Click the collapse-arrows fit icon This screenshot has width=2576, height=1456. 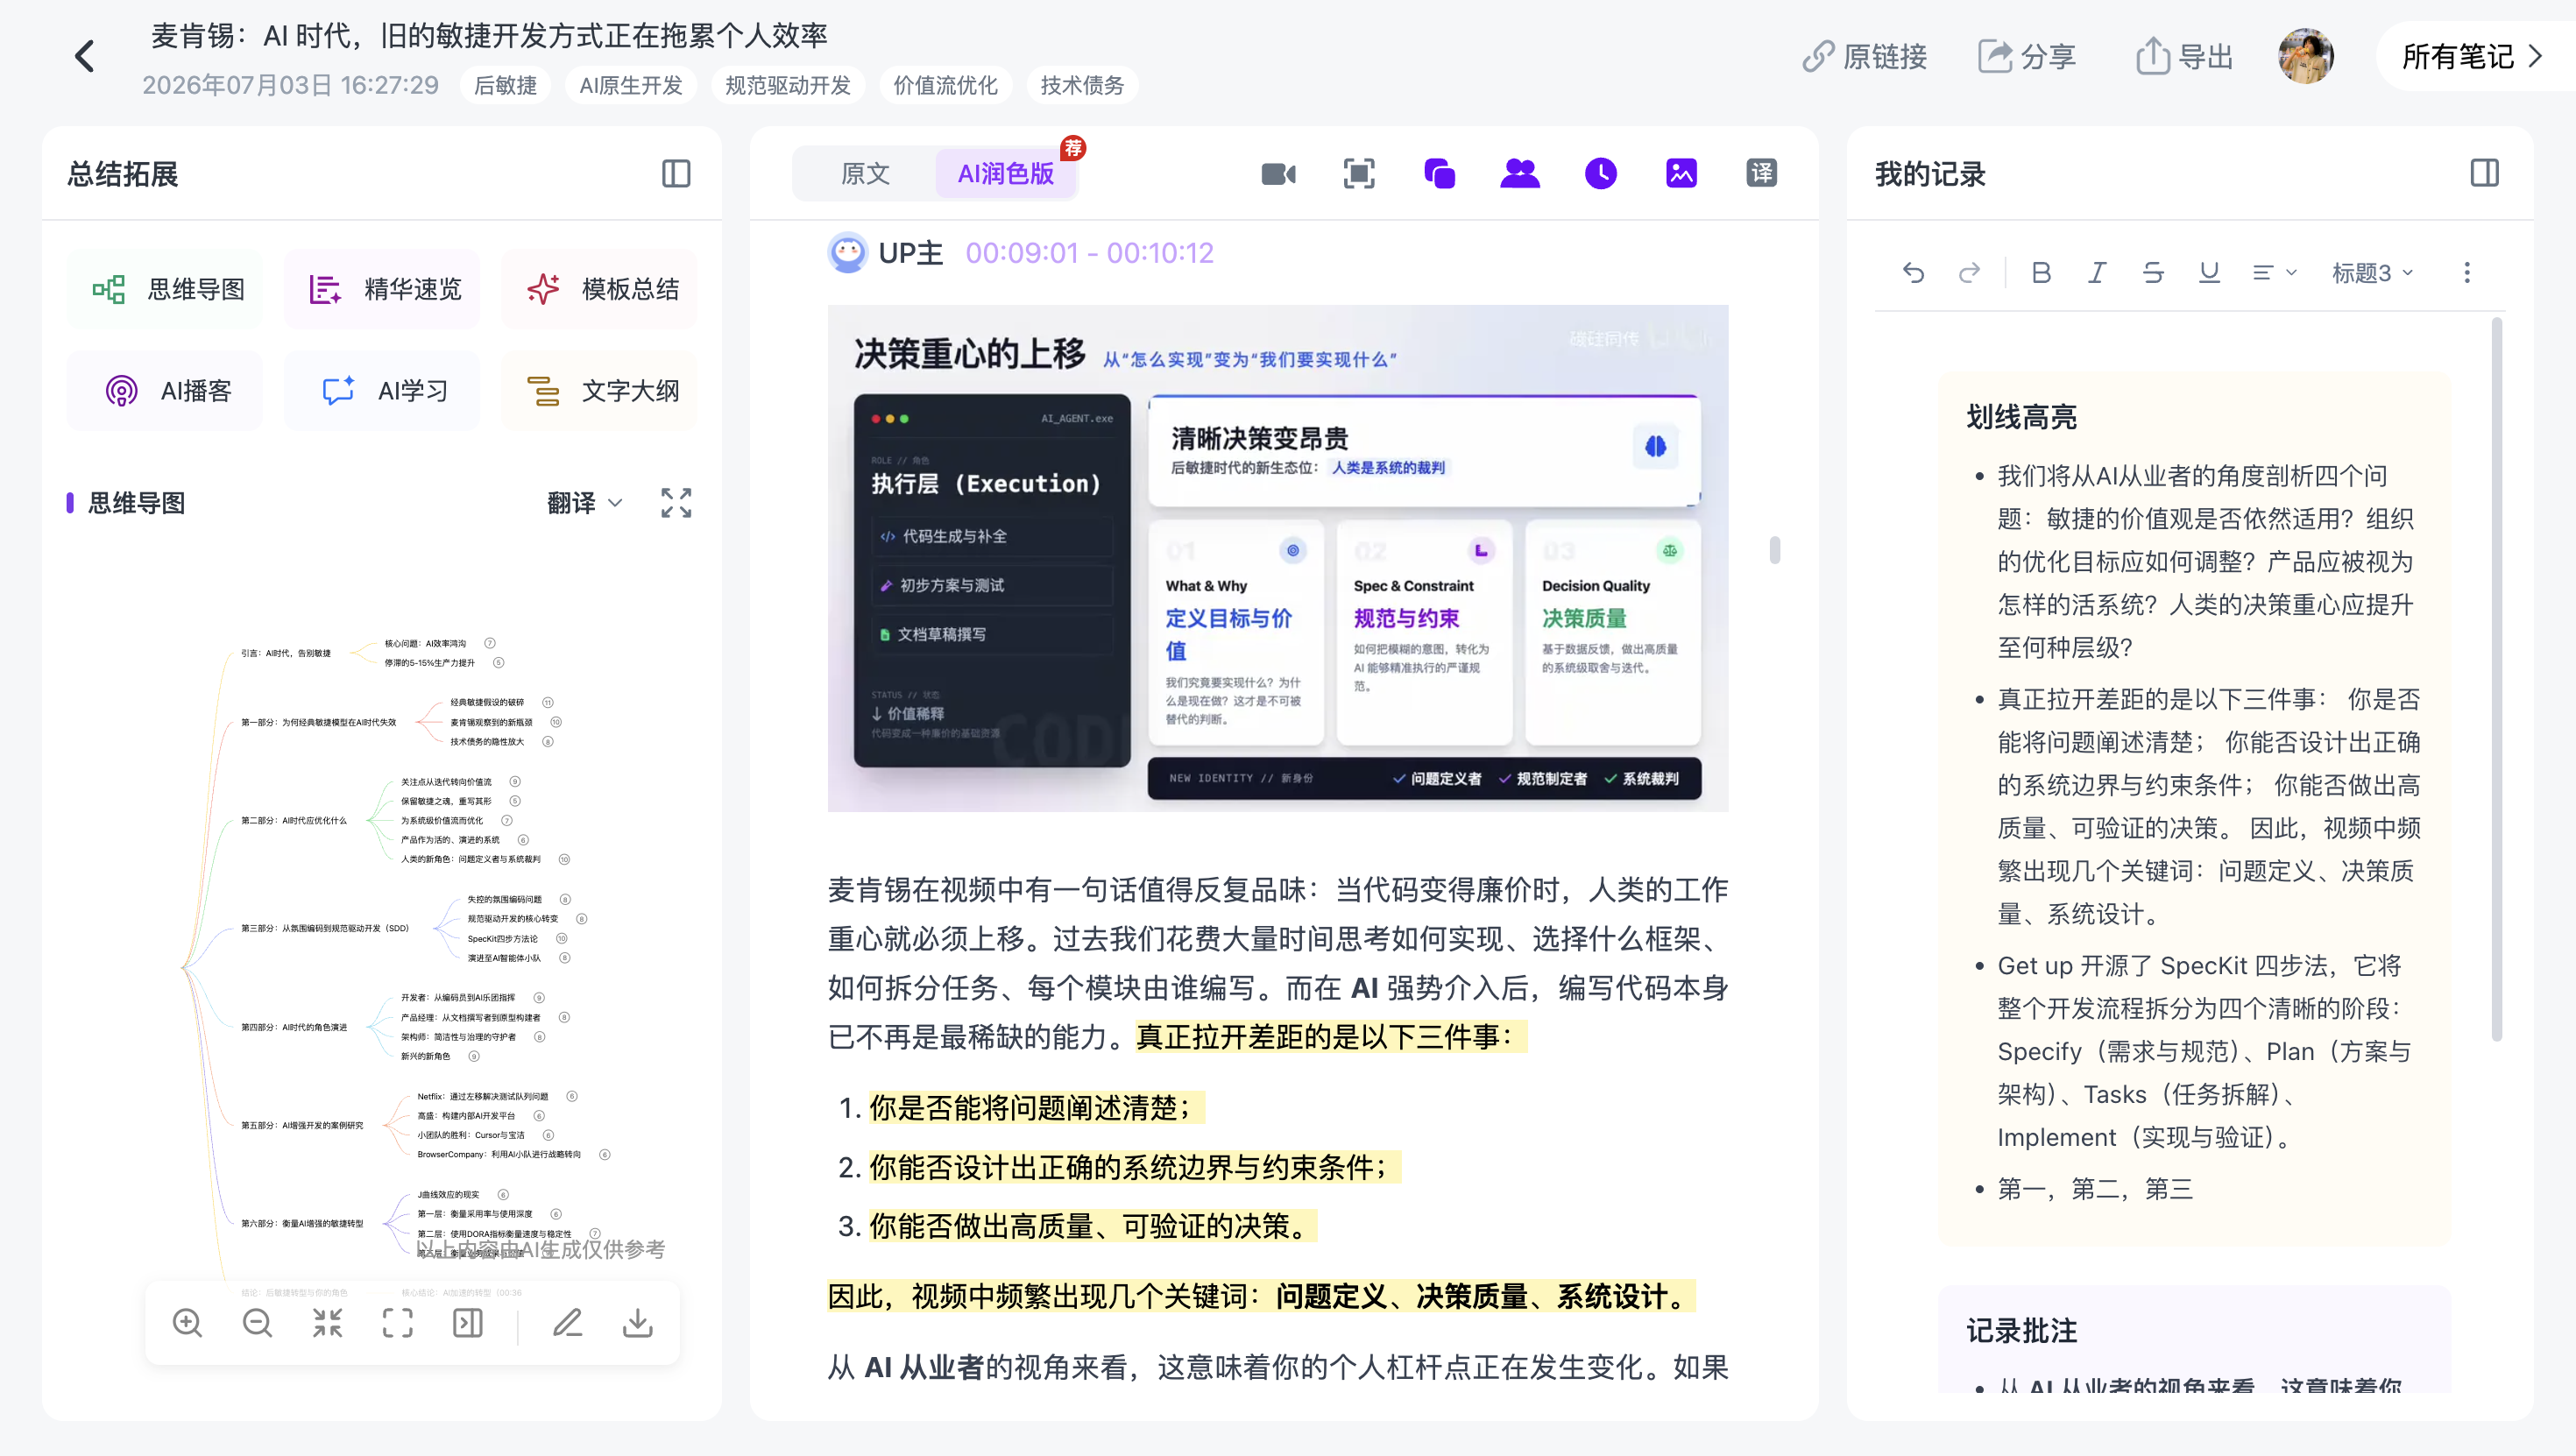click(x=327, y=1323)
